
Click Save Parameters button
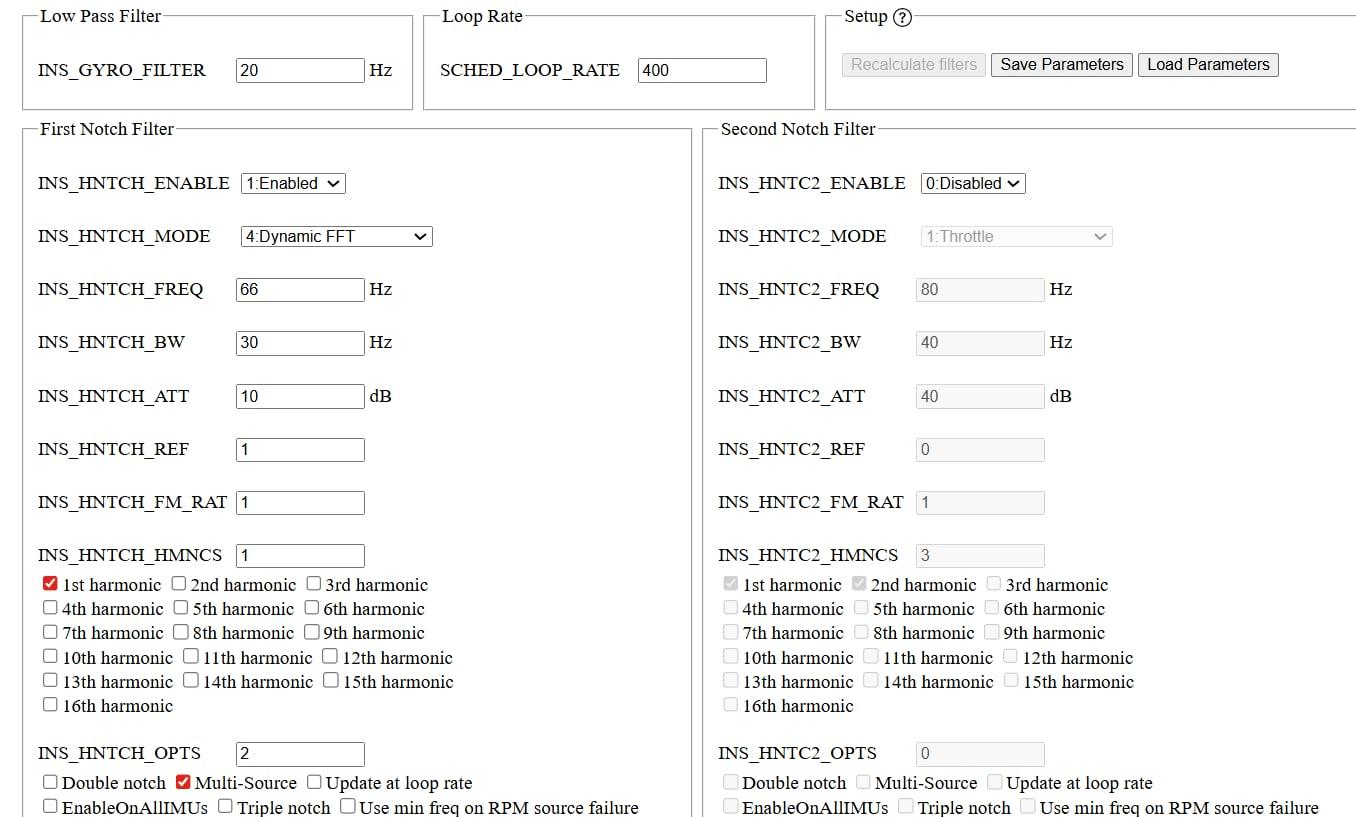point(1062,65)
